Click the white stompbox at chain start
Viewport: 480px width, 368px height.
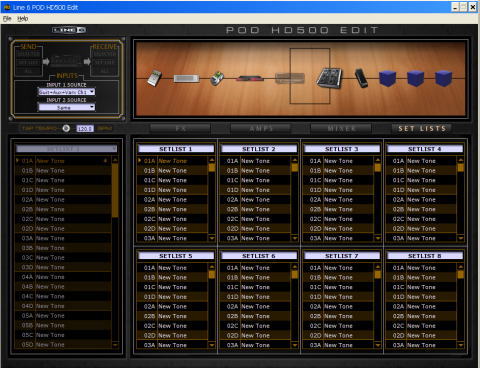tap(155, 78)
